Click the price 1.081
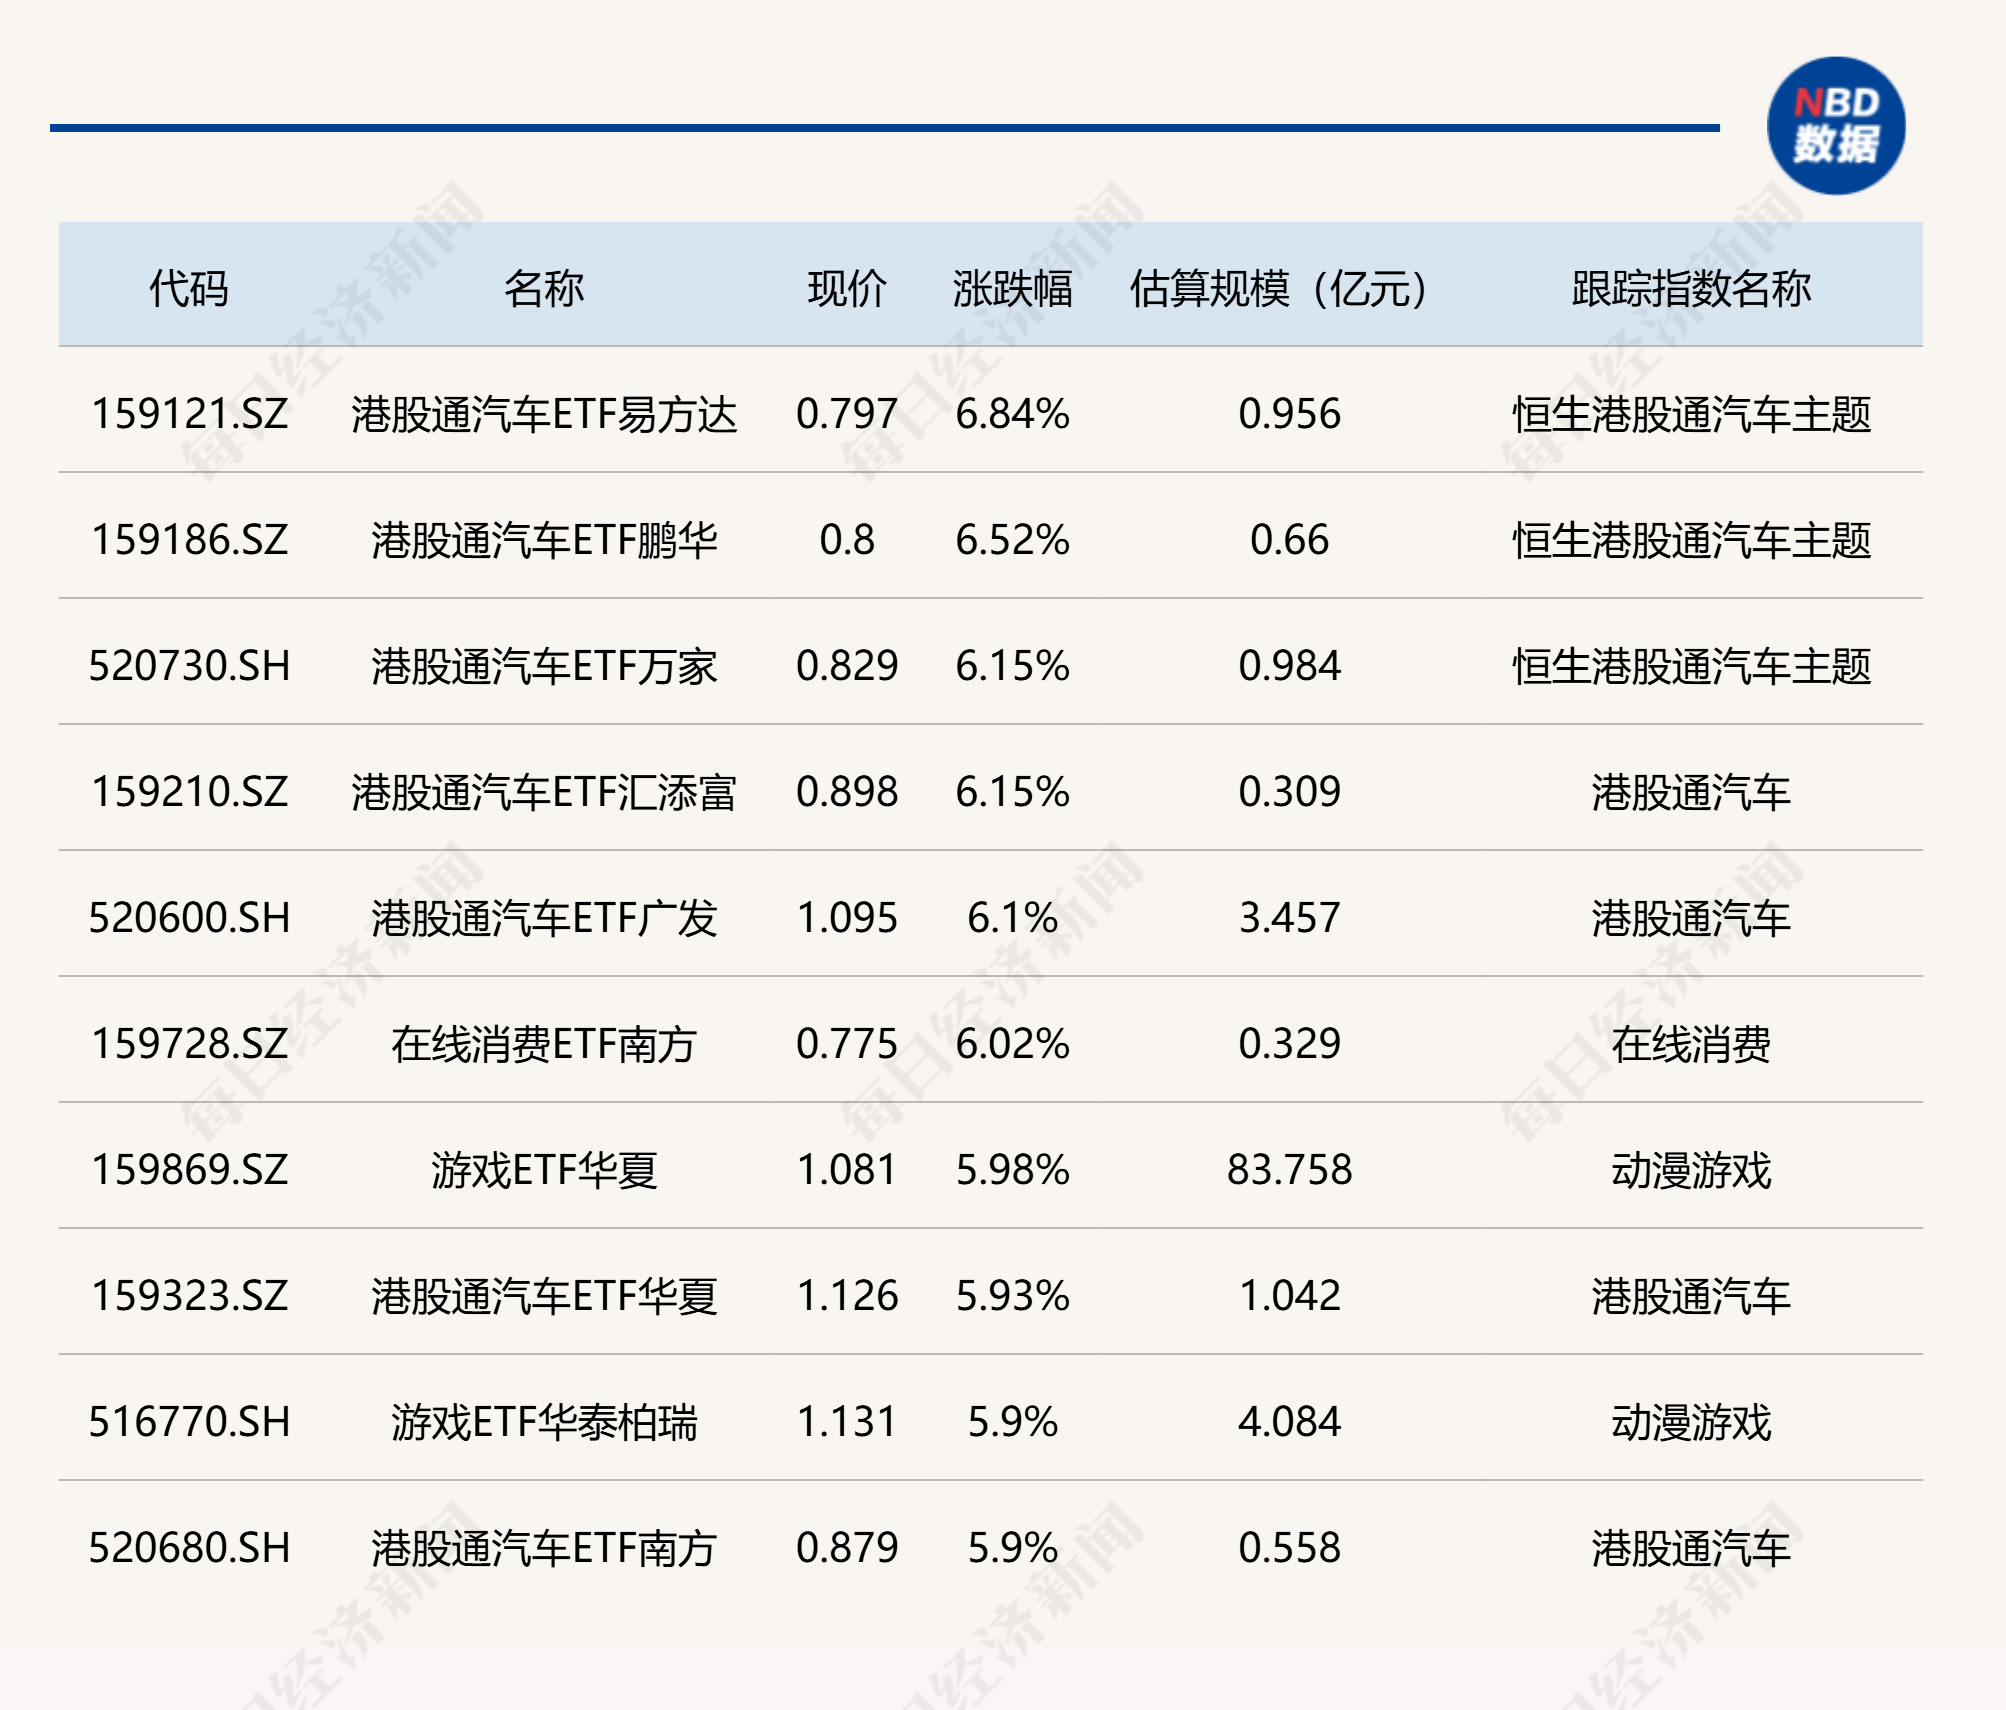The height and width of the screenshot is (1710, 2006). [847, 1170]
